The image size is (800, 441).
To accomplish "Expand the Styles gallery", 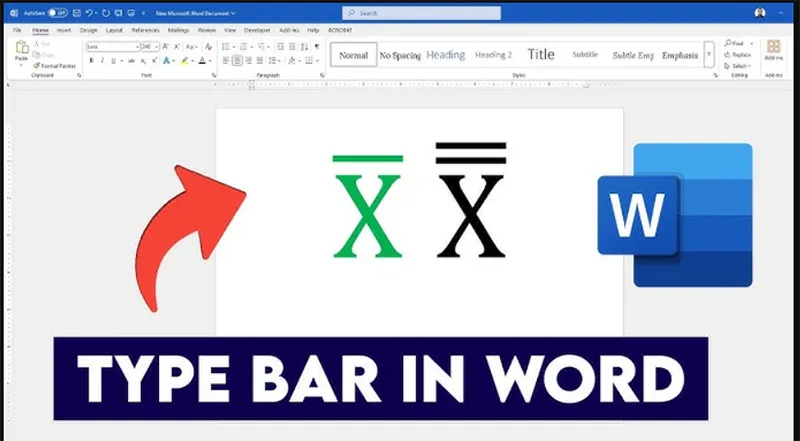I will coord(709,55).
